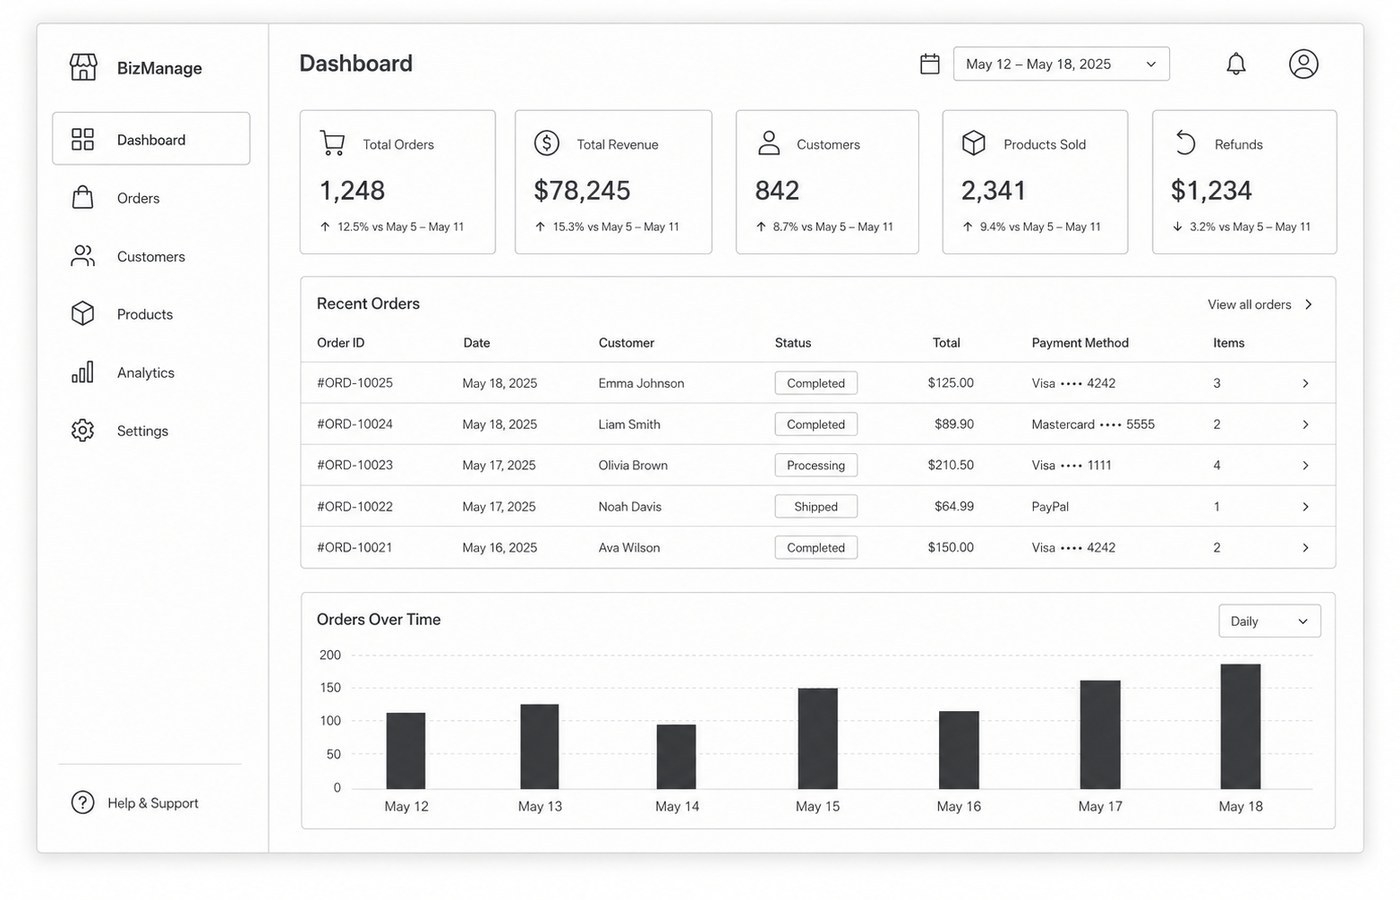Click the person icon on Customers card
1400x900 pixels.
tap(769, 143)
